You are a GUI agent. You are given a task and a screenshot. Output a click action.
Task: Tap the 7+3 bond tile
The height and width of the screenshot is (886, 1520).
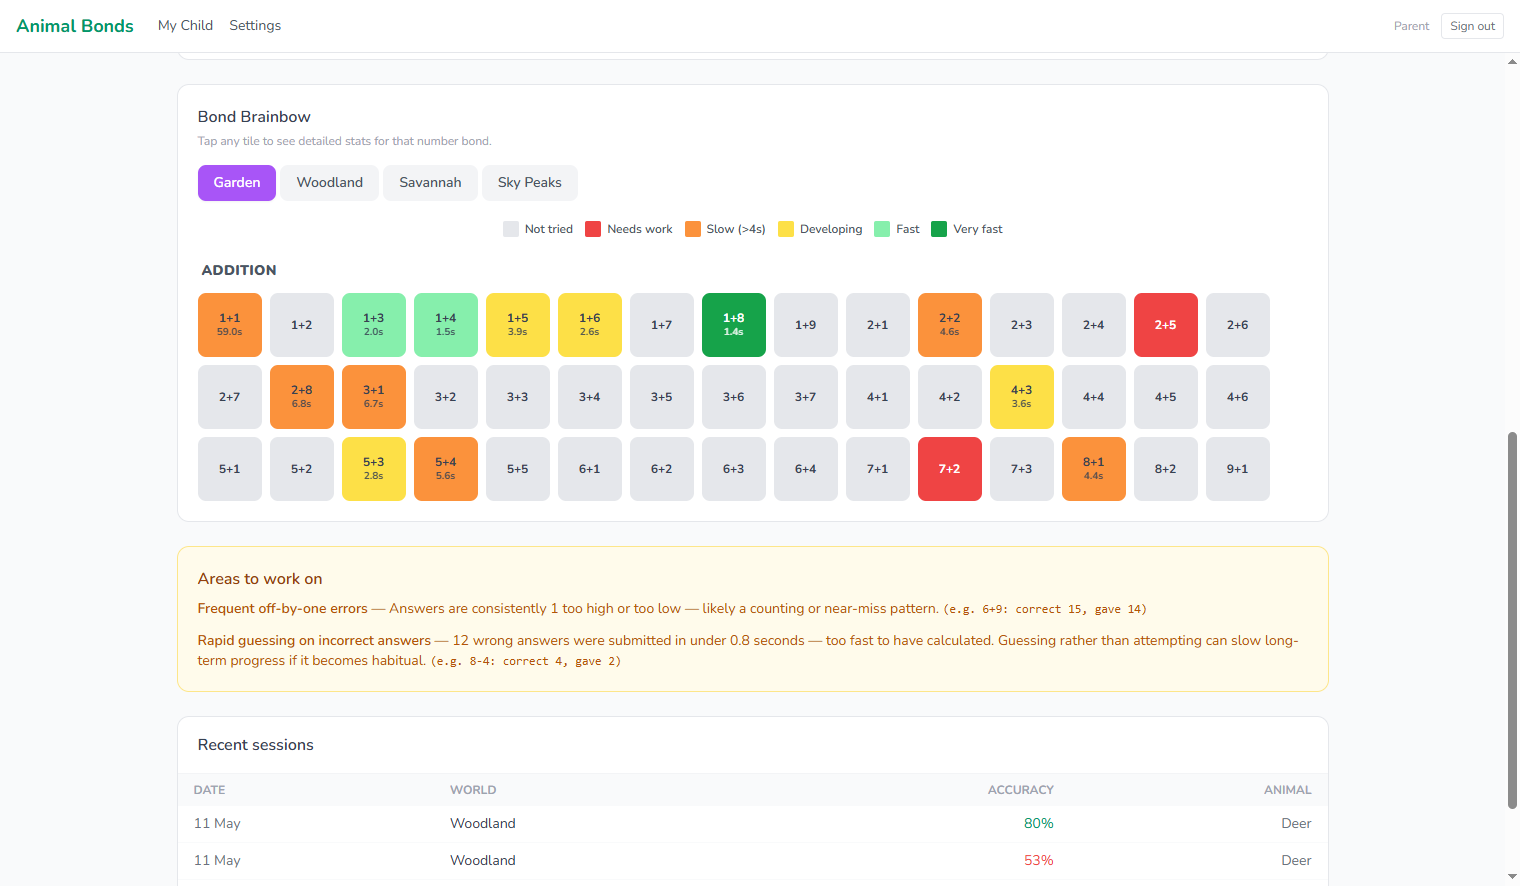(1022, 469)
